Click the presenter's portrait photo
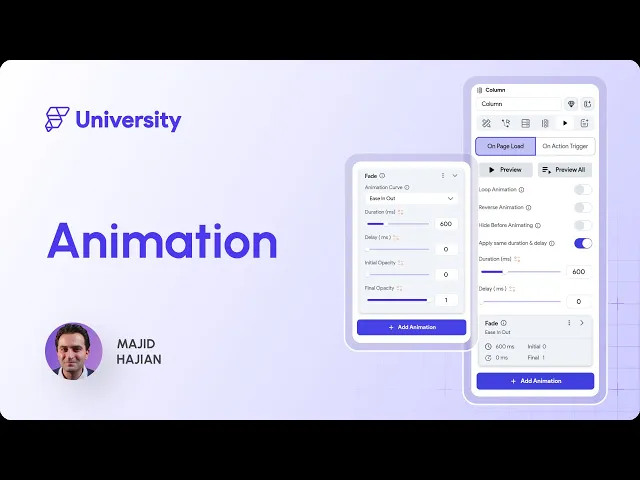This screenshot has height=480, width=640. (73, 351)
